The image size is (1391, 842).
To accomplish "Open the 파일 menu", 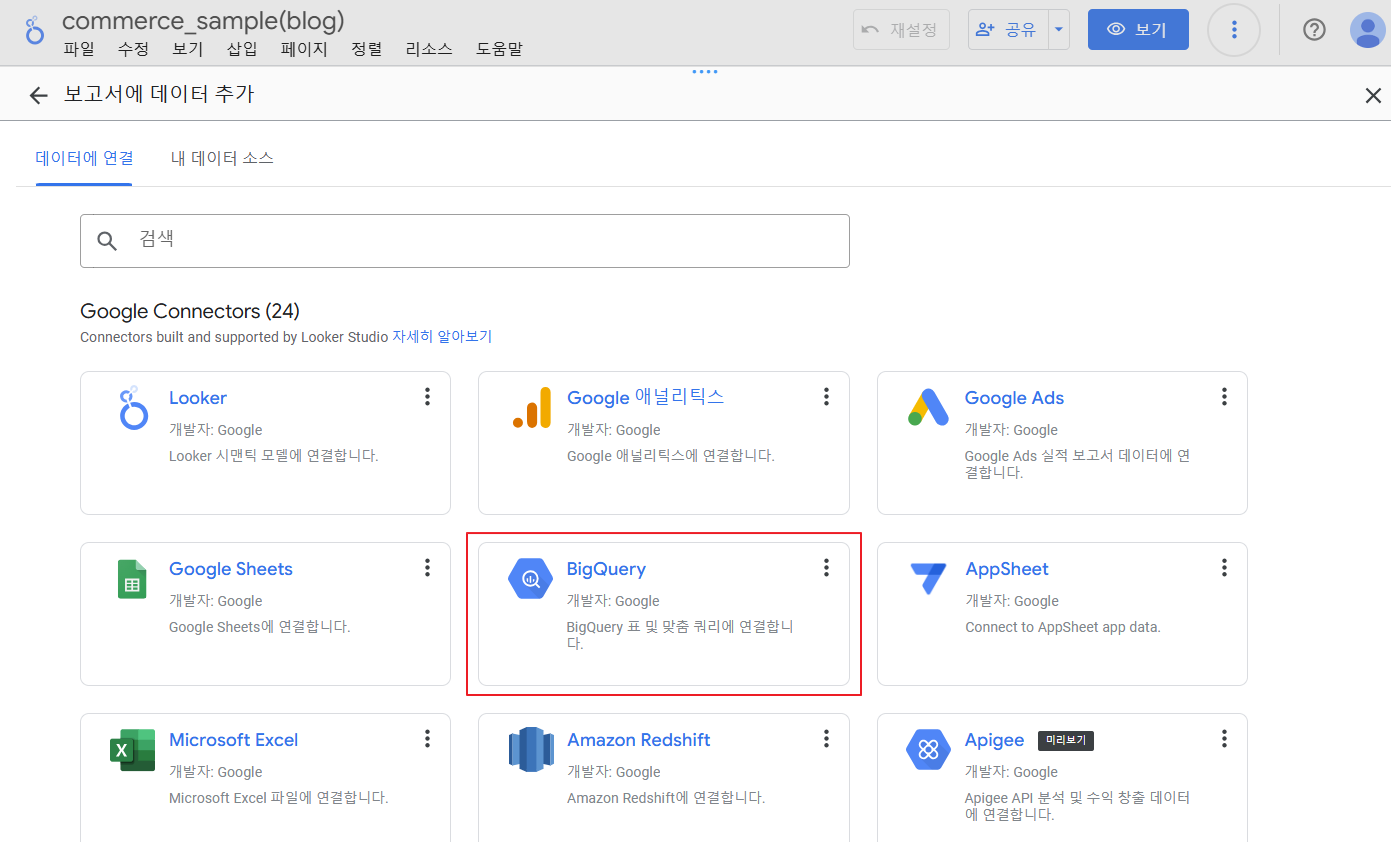I will 78,49.
